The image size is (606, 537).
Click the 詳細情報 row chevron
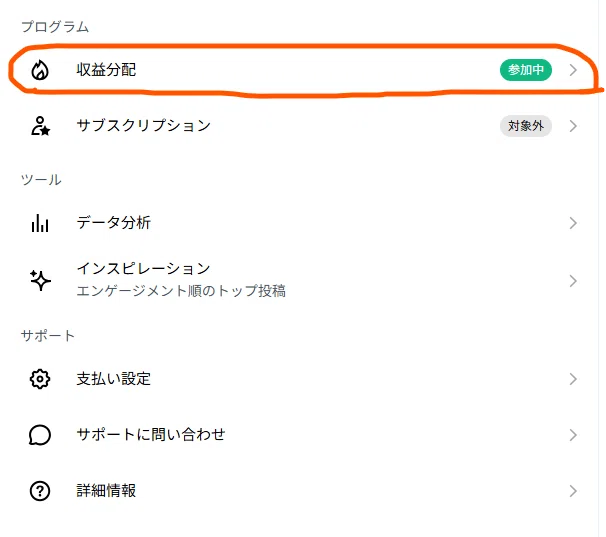click(x=573, y=491)
